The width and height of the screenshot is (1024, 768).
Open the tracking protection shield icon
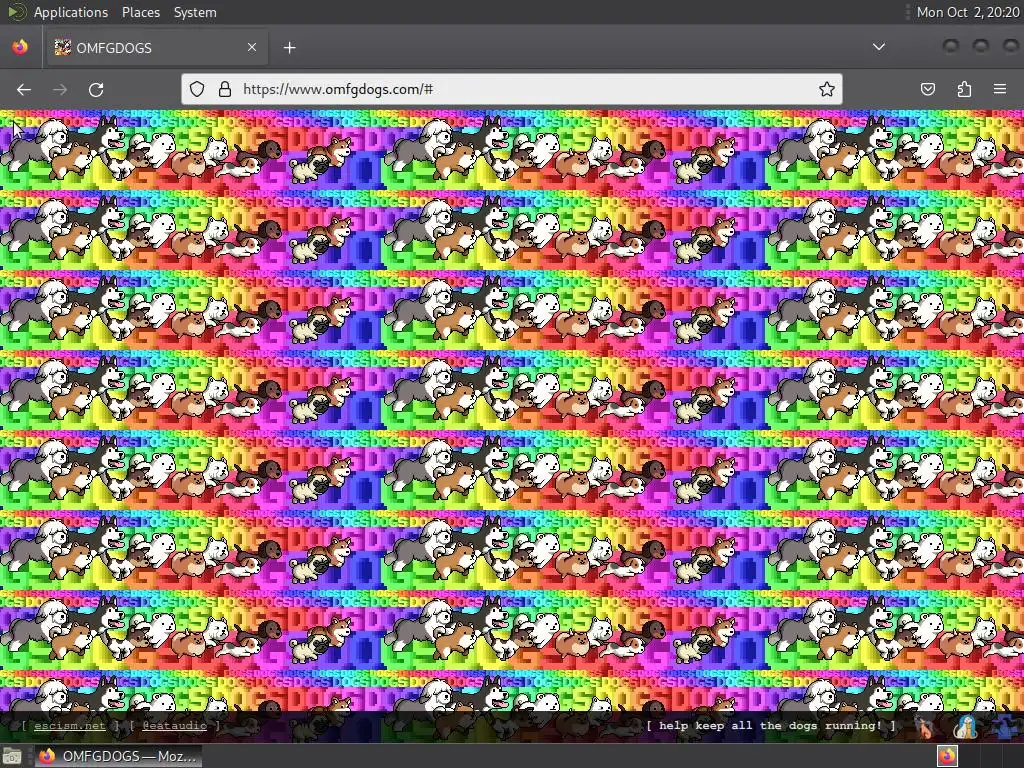coord(197,89)
